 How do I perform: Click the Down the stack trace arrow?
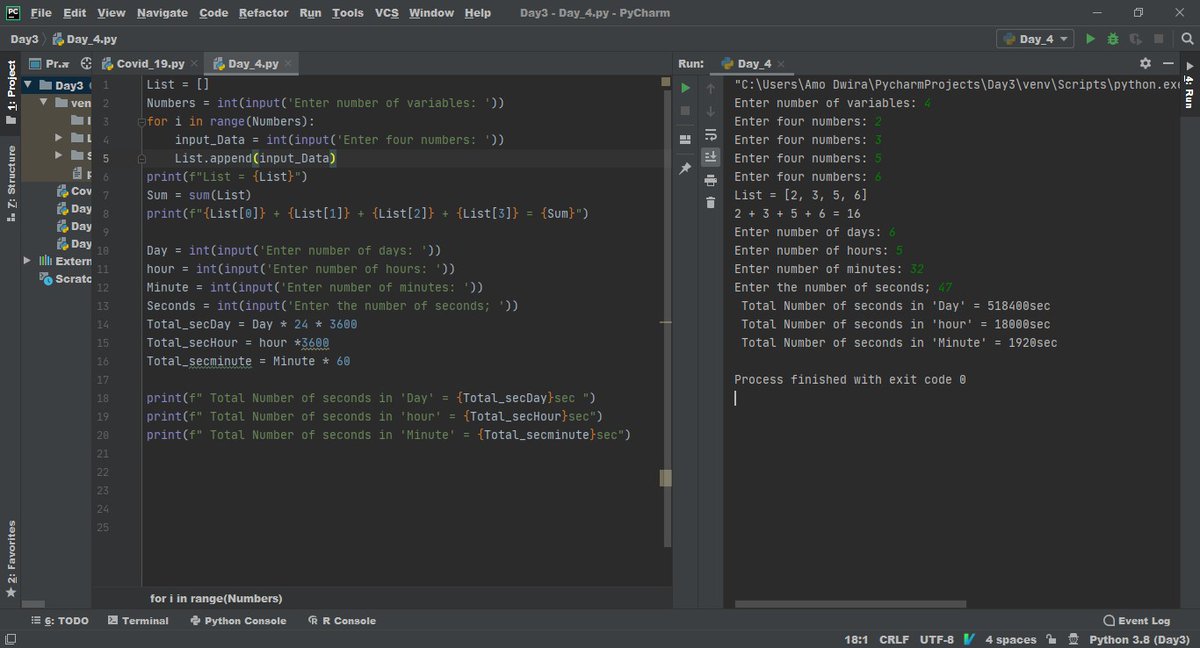pyautogui.click(x=710, y=111)
